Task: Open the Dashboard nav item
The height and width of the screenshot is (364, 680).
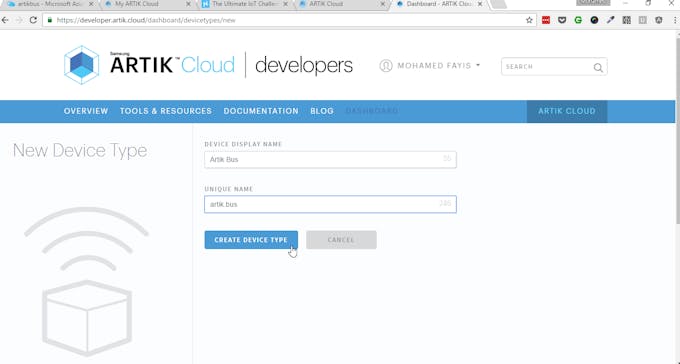Action: (x=372, y=111)
